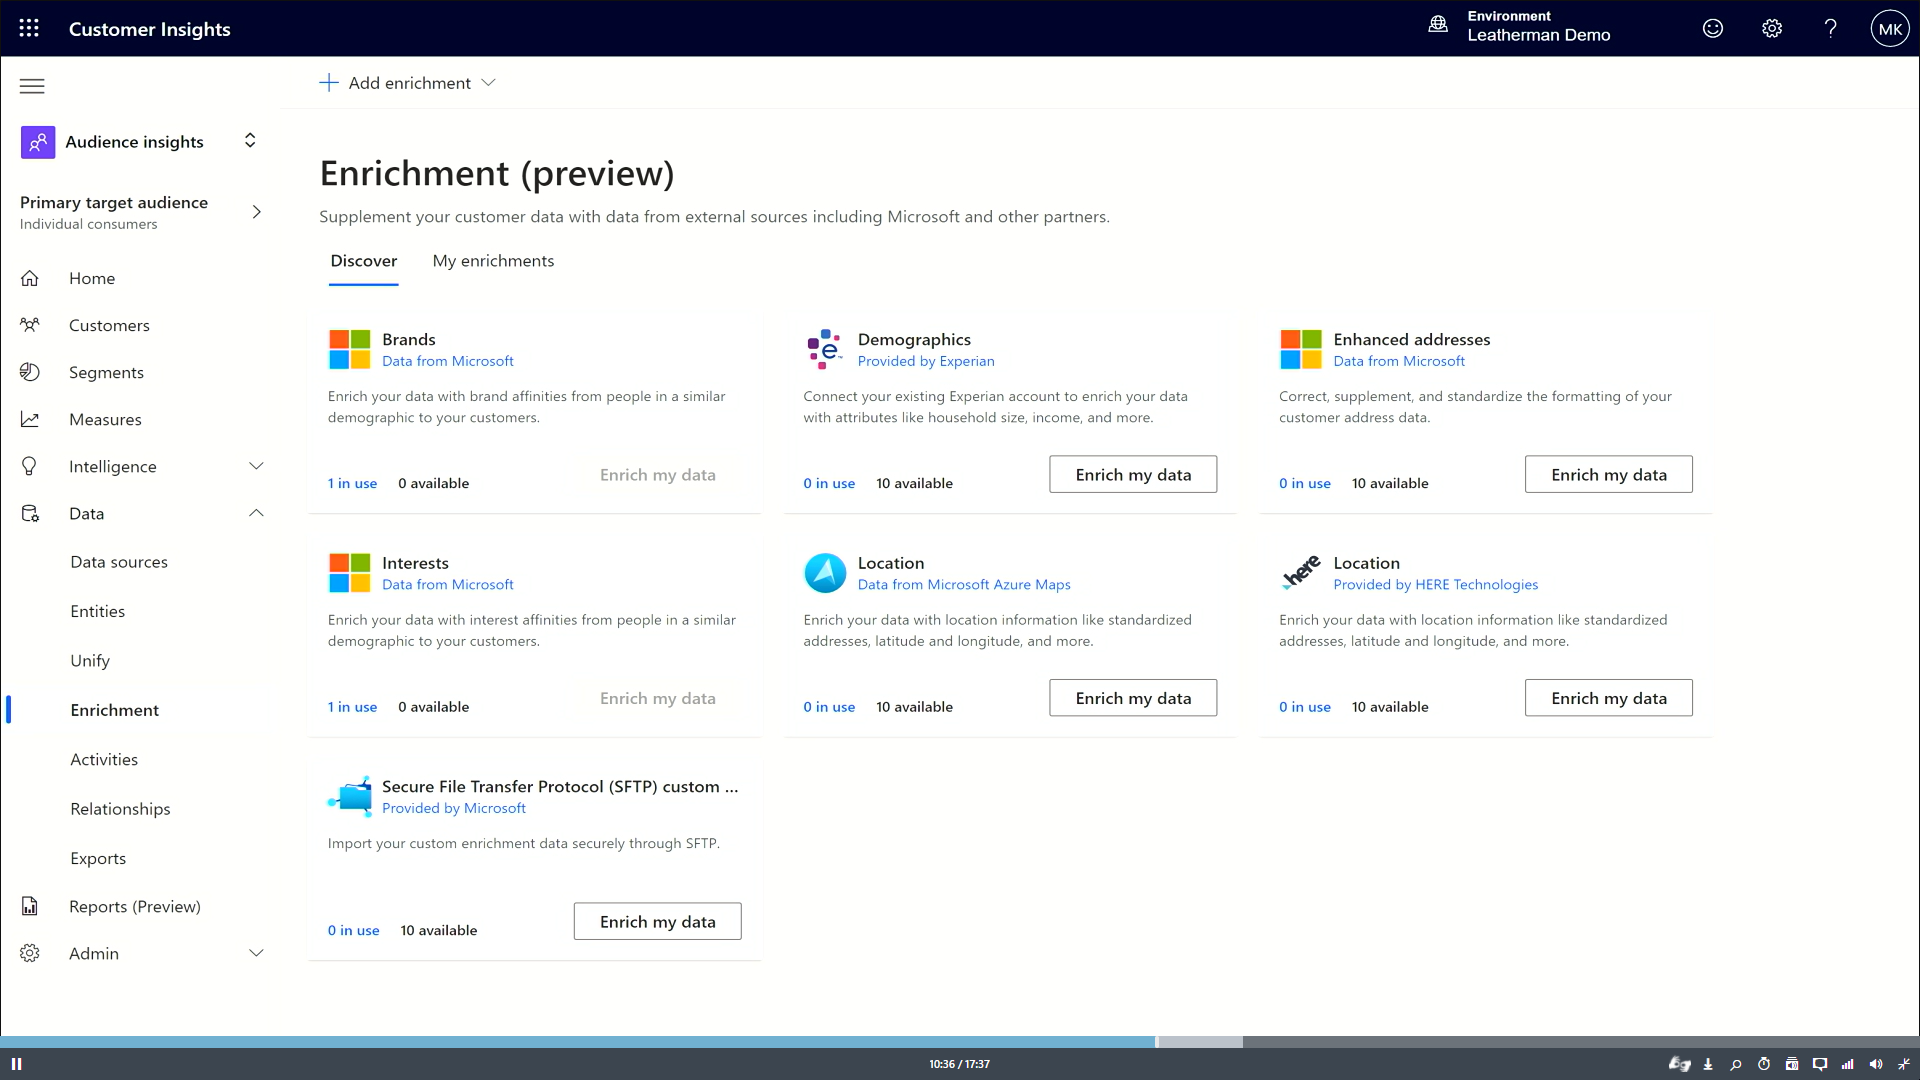Click the download icon in player bar
Viewport: 1920px width, 1080px height.
point(1708,1064)
